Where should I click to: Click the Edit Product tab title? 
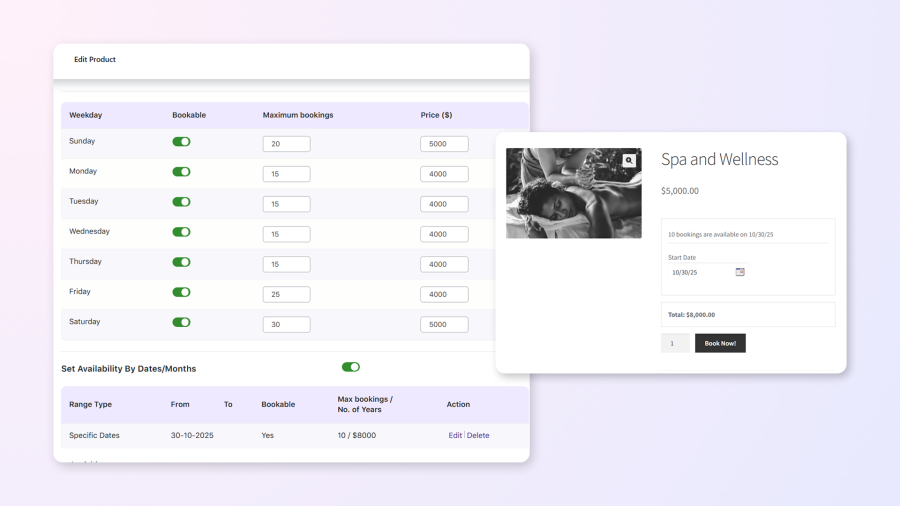[x=95, y=60]
